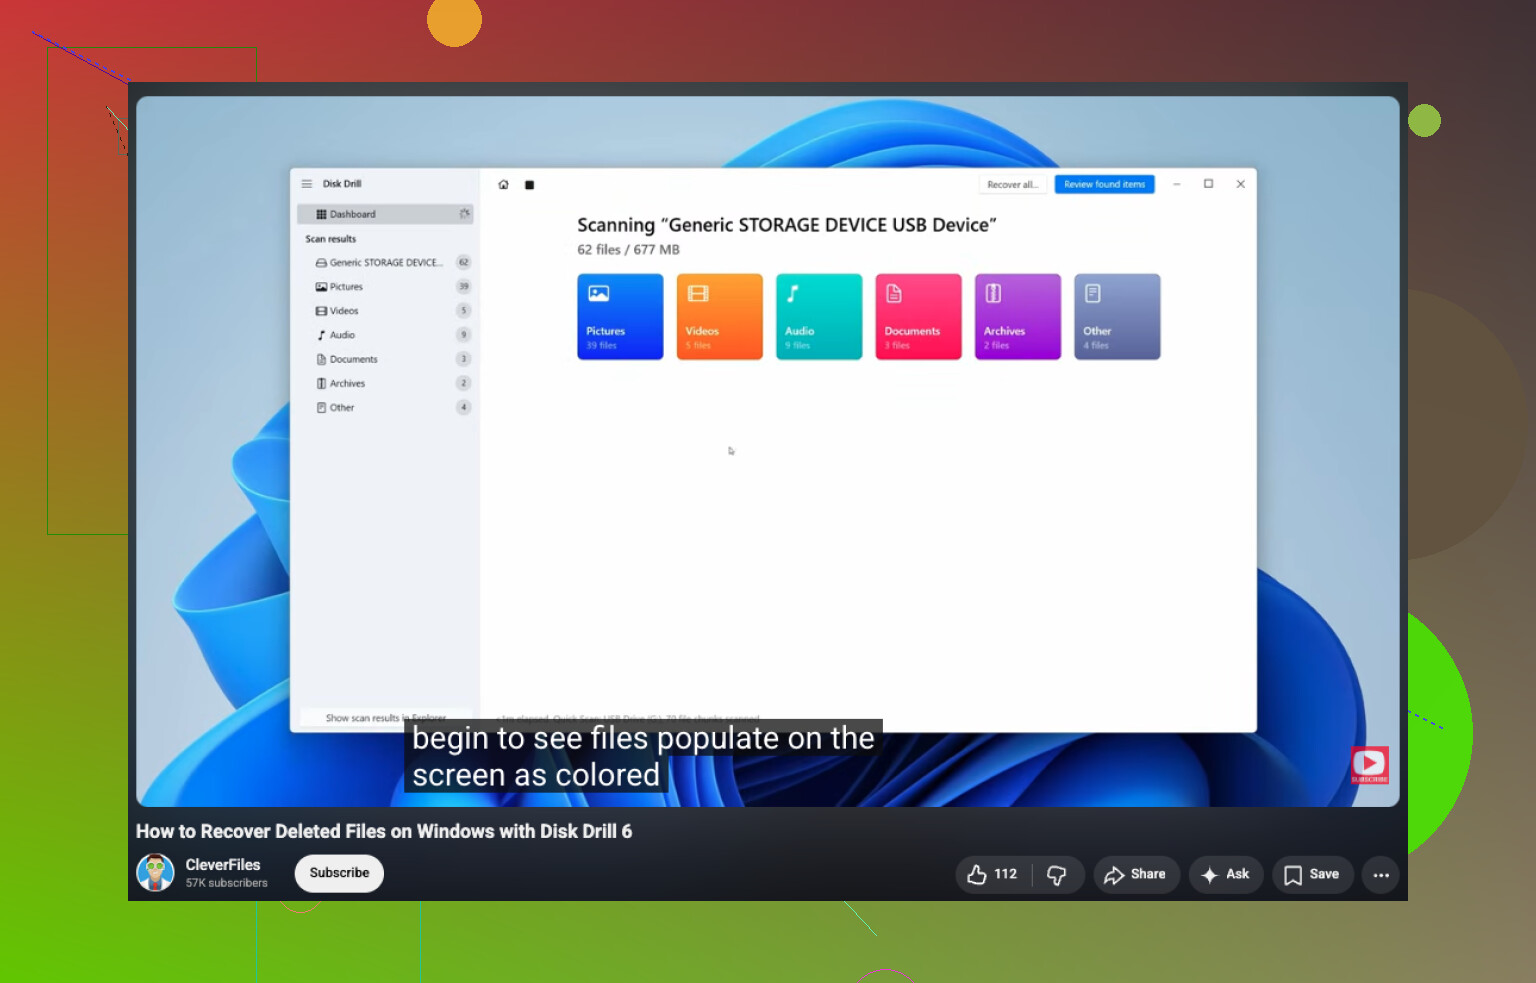Click the Scanning Generic STORAGE DEVICE heading
The width and height of the screenshot is (1536, 983).
click(786, 225)
